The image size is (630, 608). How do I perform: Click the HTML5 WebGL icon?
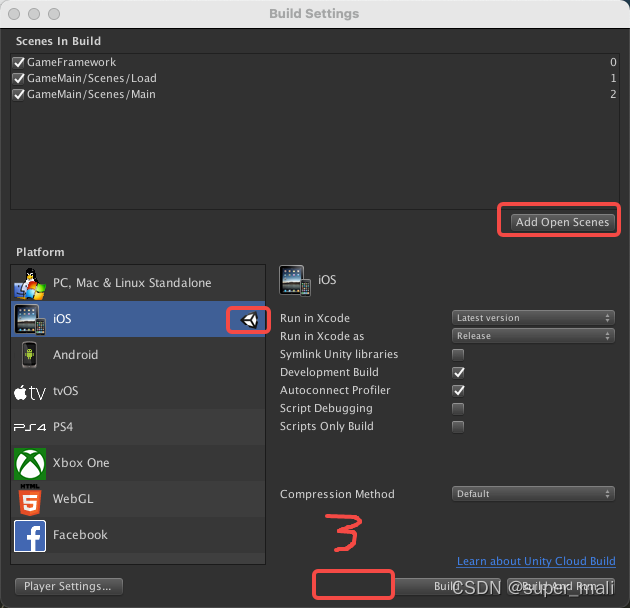tap(30, 500)
